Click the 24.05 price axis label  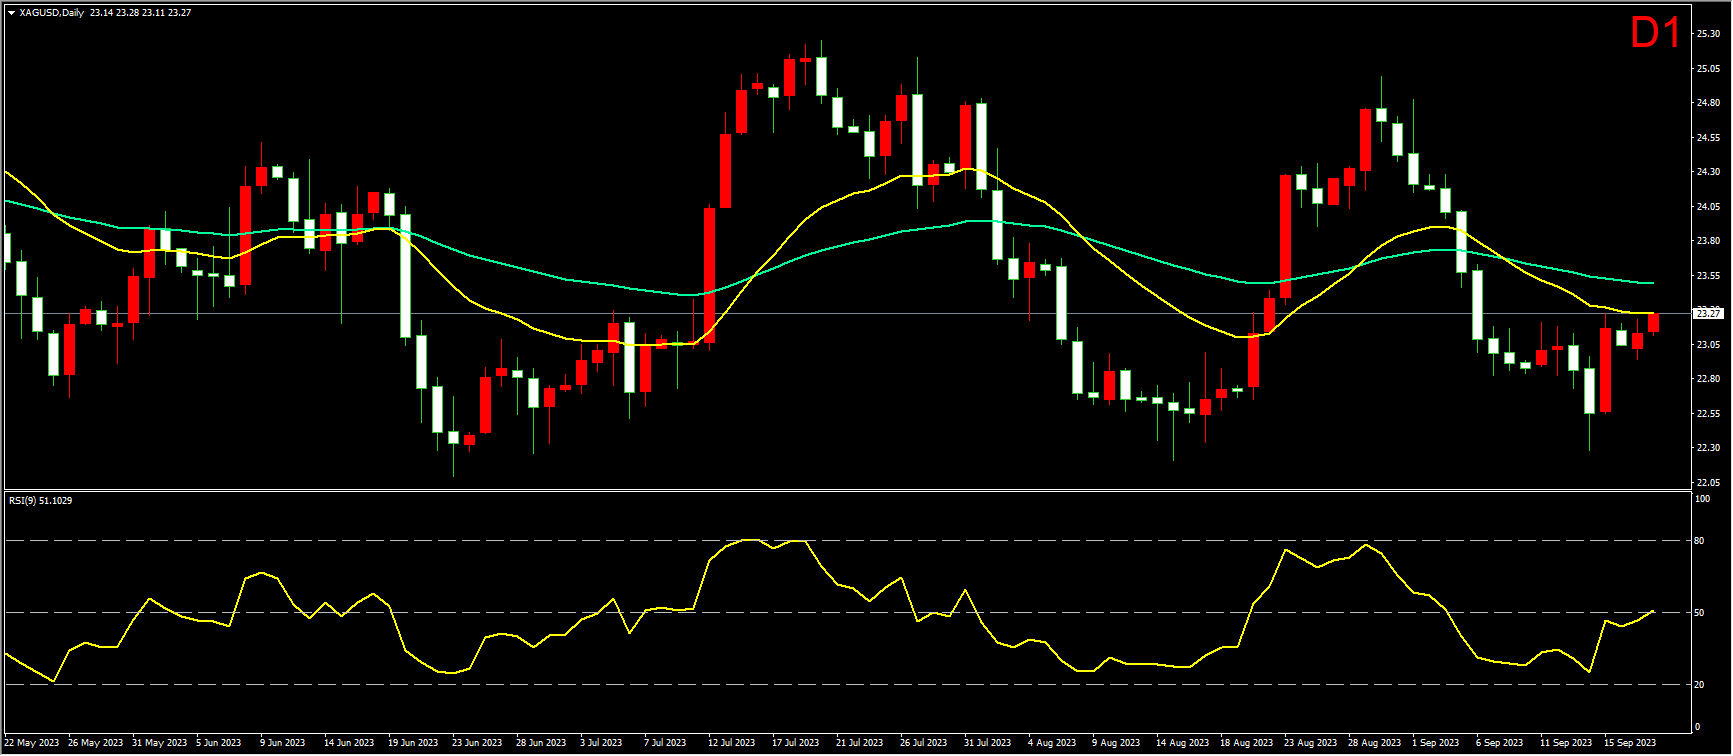click(1708, 207)
